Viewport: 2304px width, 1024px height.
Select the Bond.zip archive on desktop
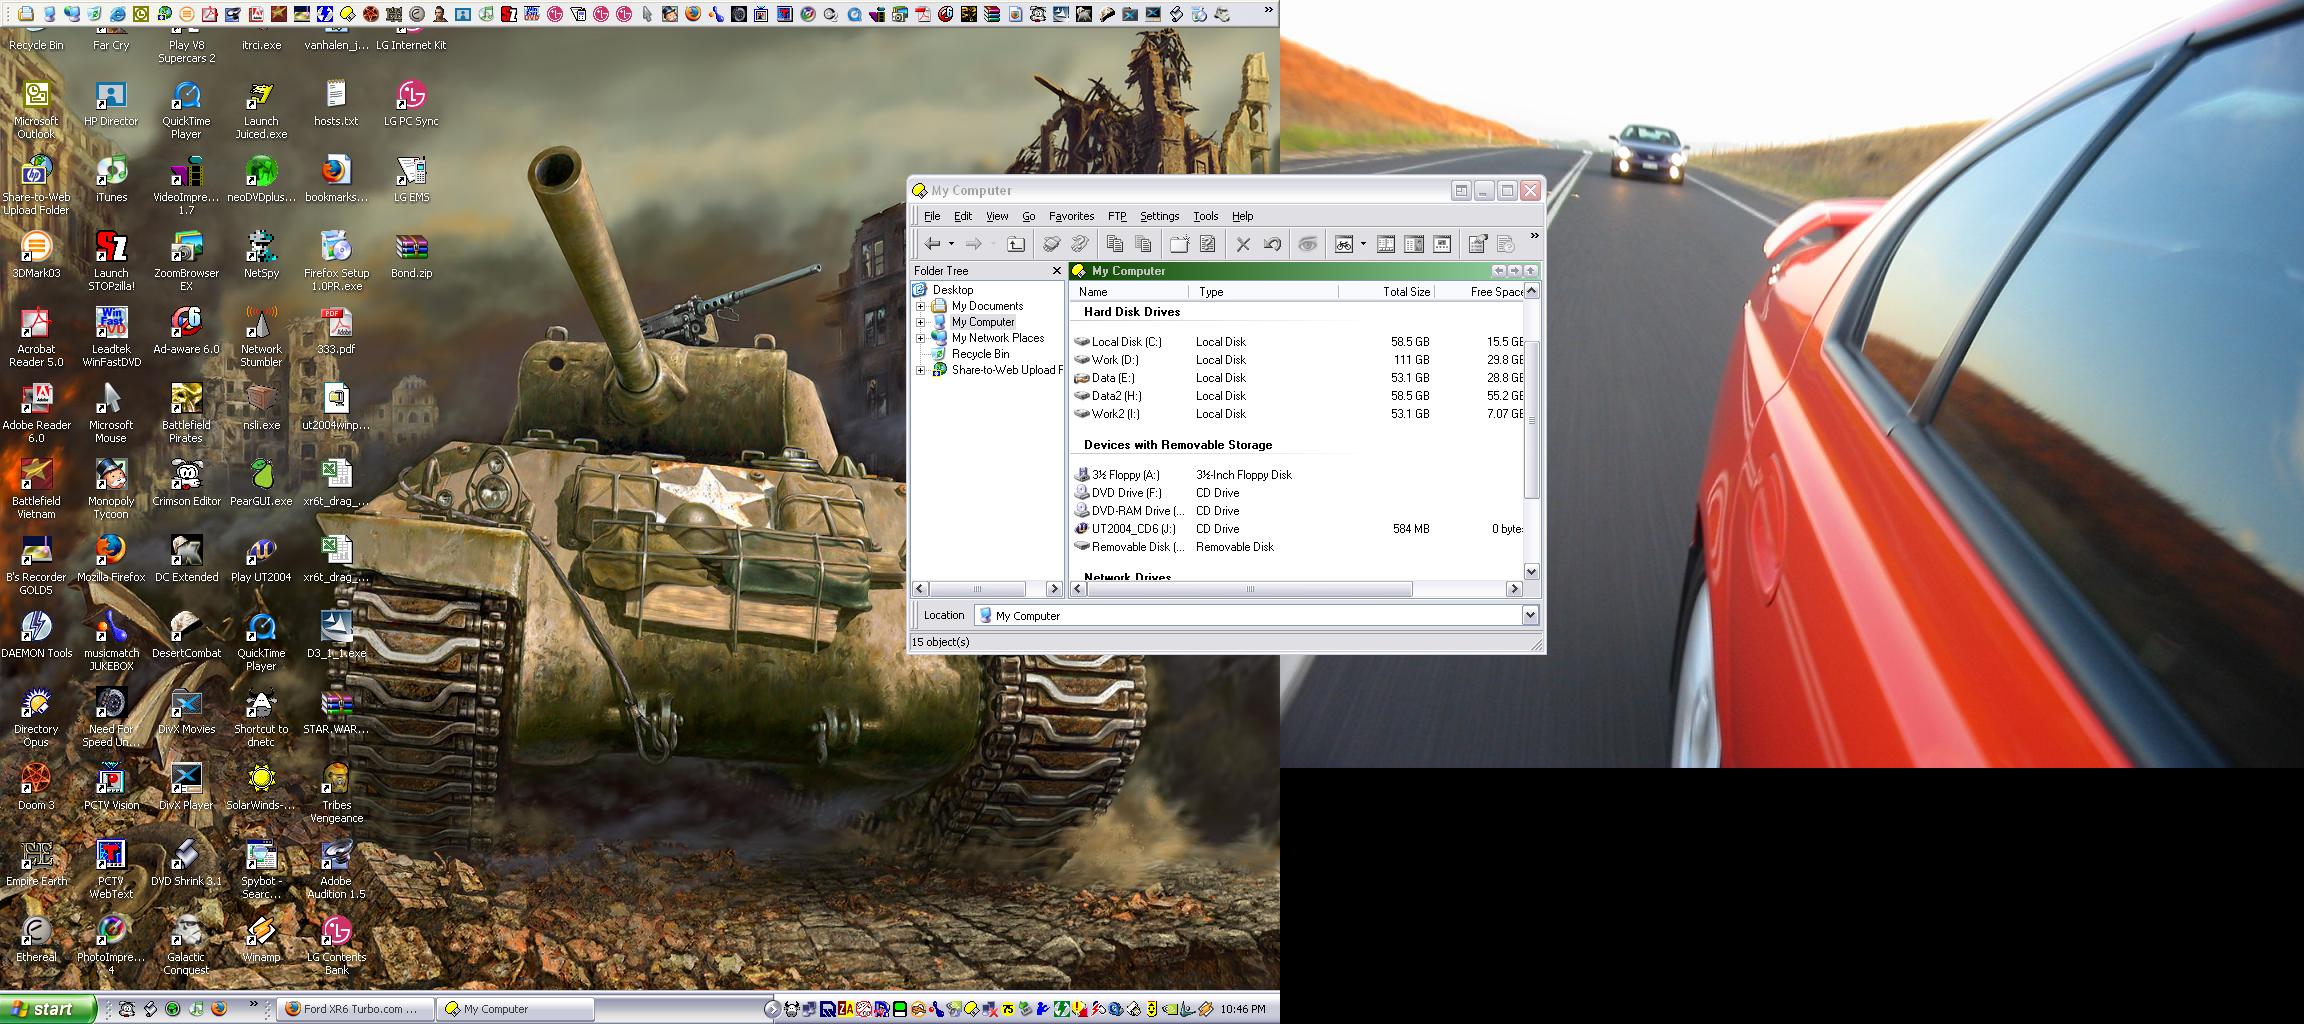[411, 255]
